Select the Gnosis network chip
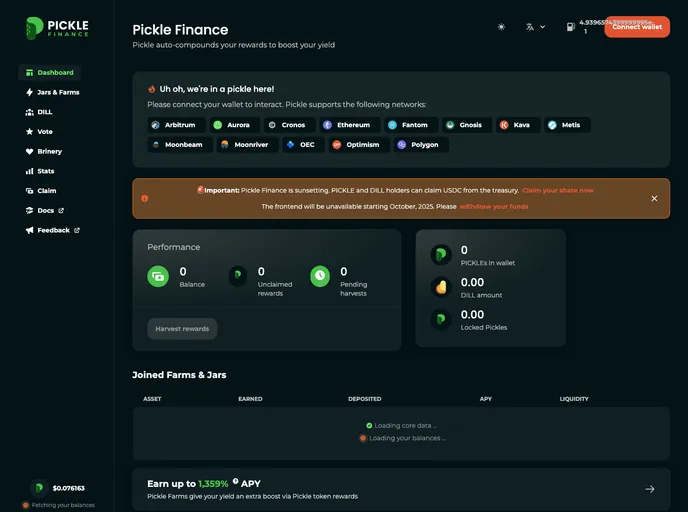Screen dimensions: 688x512 click(x=467, y=125)
